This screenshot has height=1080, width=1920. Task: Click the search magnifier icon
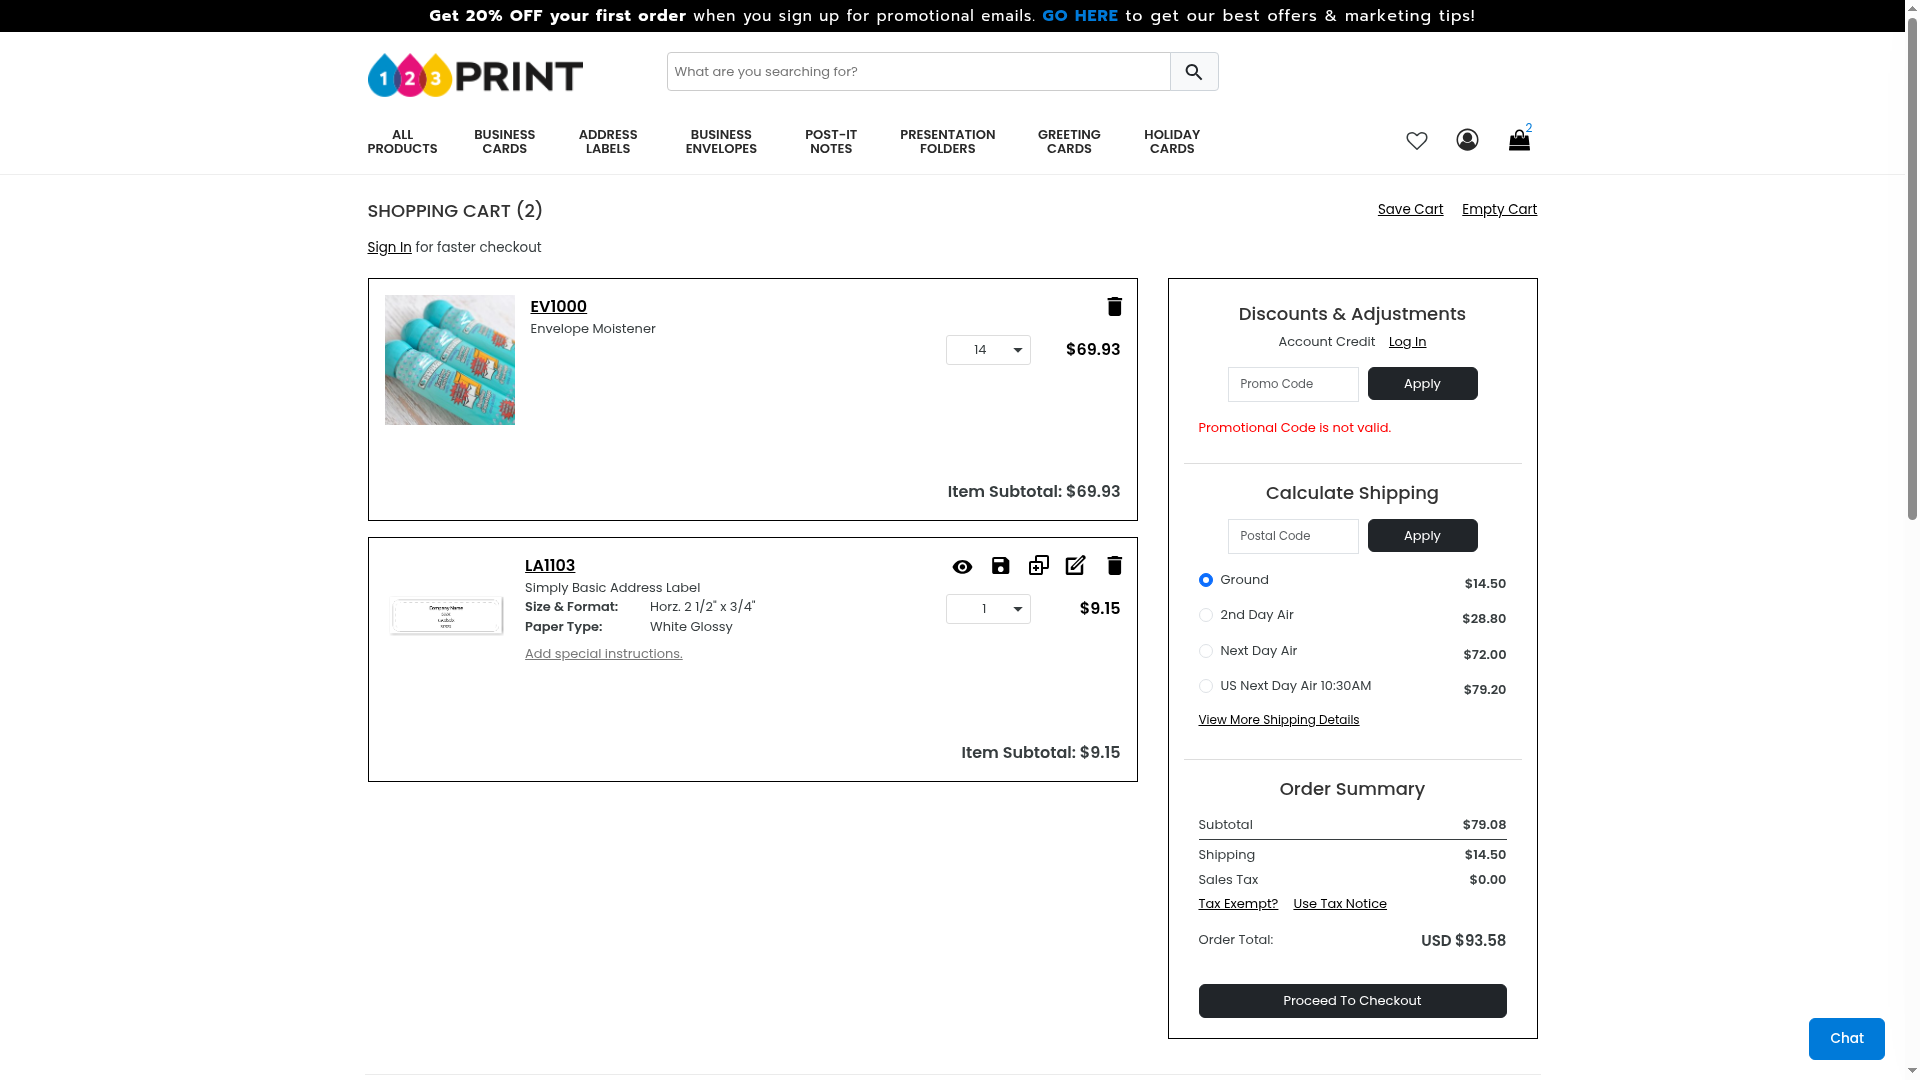(1193, 72)
